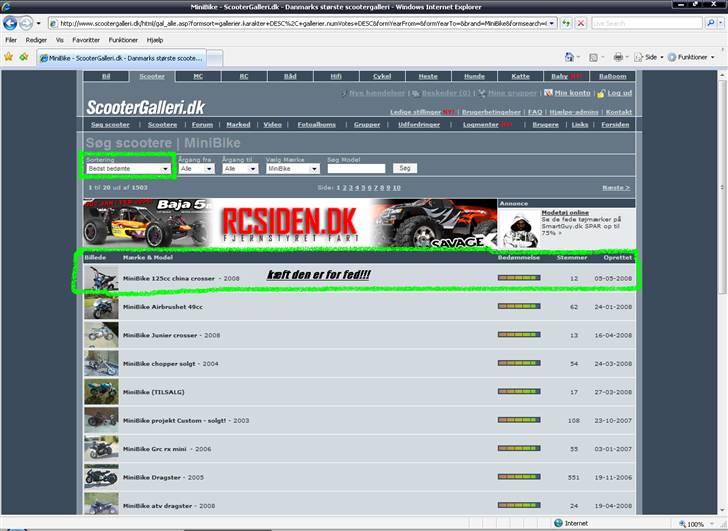Screen dimensions: 728x531
Task: Open the Forum navigation link
Action: [202, 124]
